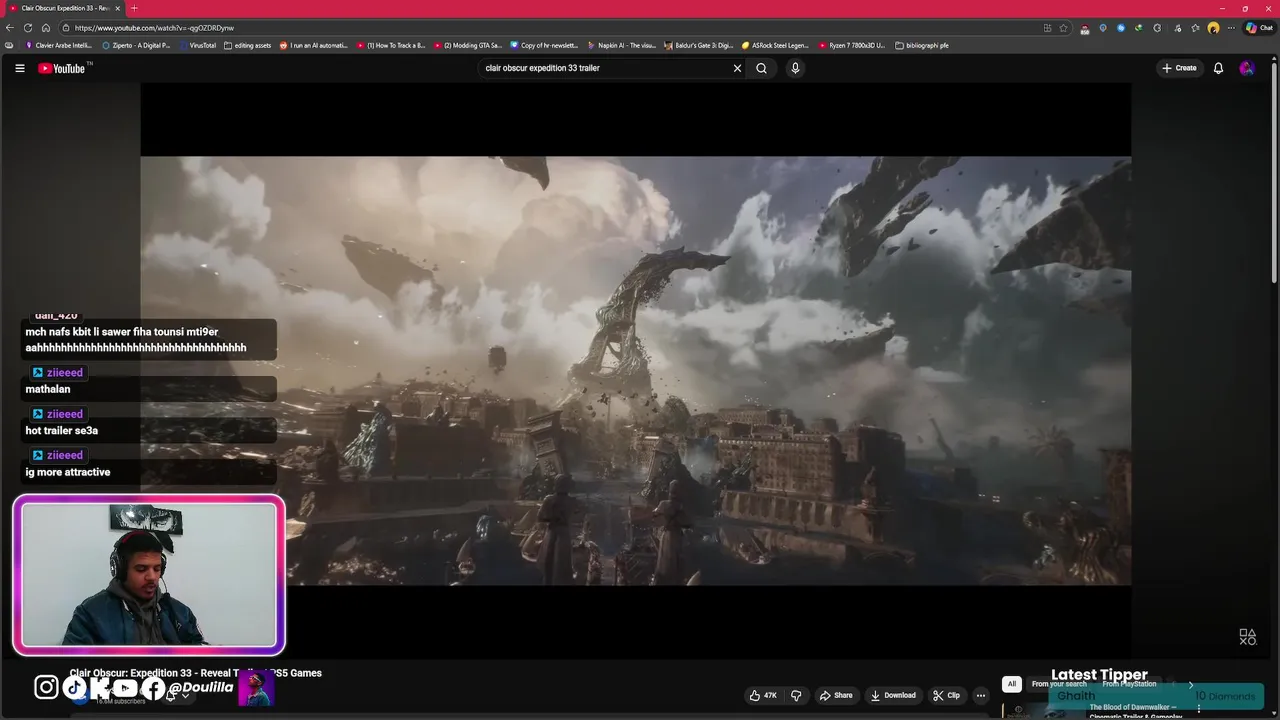Close the Clair Obscur browser tab
Screen dimensions: 1280x720
(117, 8)
